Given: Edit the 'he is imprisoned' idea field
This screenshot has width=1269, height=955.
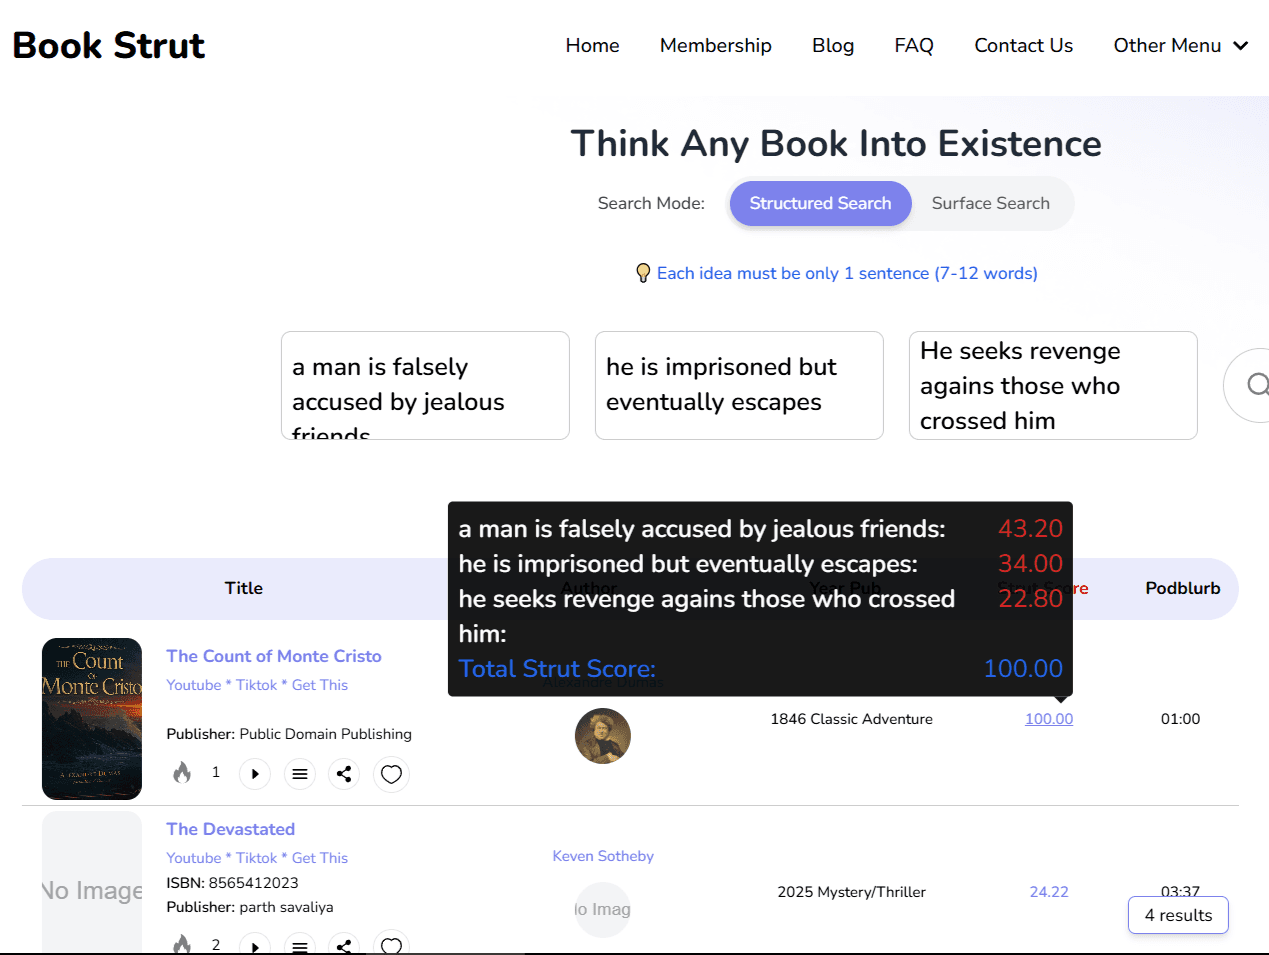Looking at the screenshot, I should click(x=738, y=385).
